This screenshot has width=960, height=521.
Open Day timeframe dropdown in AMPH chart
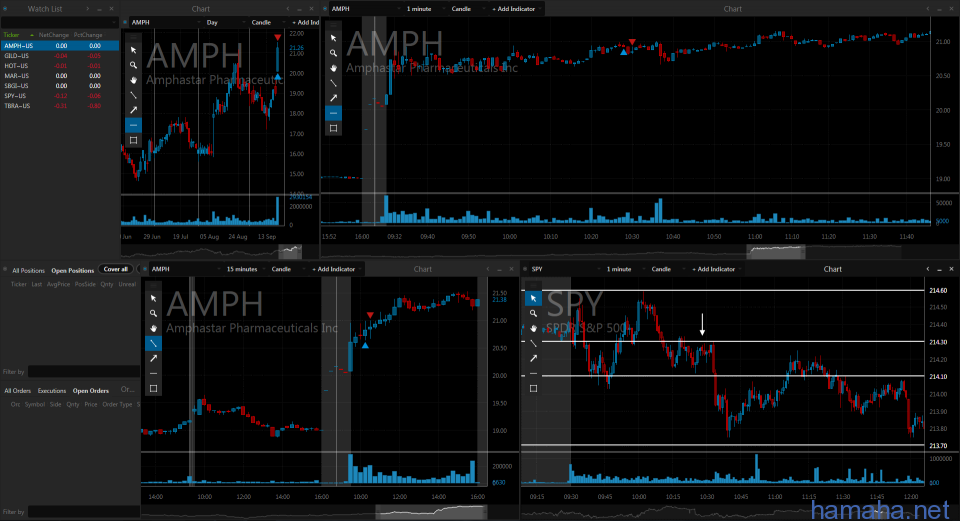225,22
